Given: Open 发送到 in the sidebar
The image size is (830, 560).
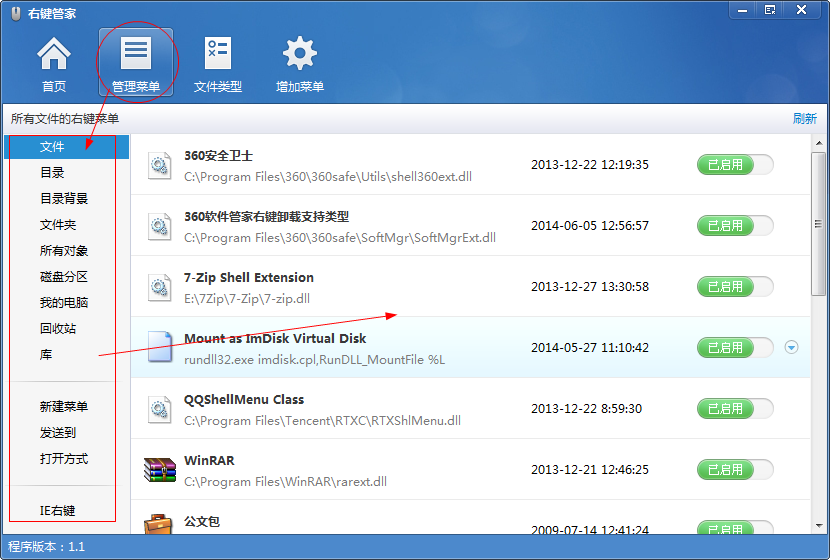Looking at the screenshot, I should [58, 433].
